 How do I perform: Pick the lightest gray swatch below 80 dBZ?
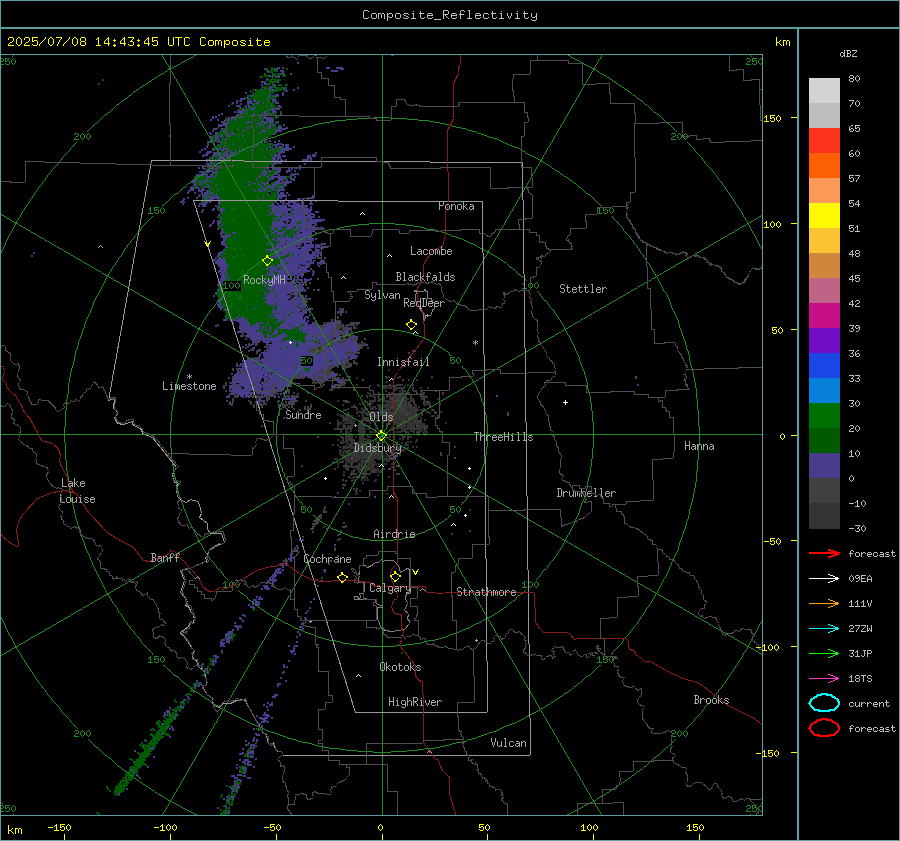(824, 91)
